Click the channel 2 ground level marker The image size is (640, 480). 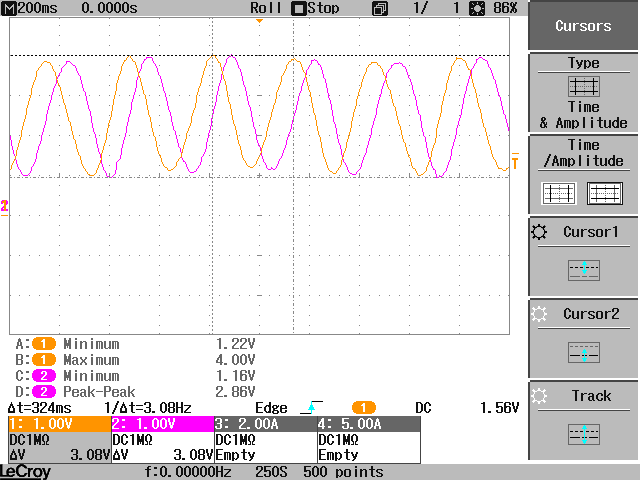click(4, 207)
